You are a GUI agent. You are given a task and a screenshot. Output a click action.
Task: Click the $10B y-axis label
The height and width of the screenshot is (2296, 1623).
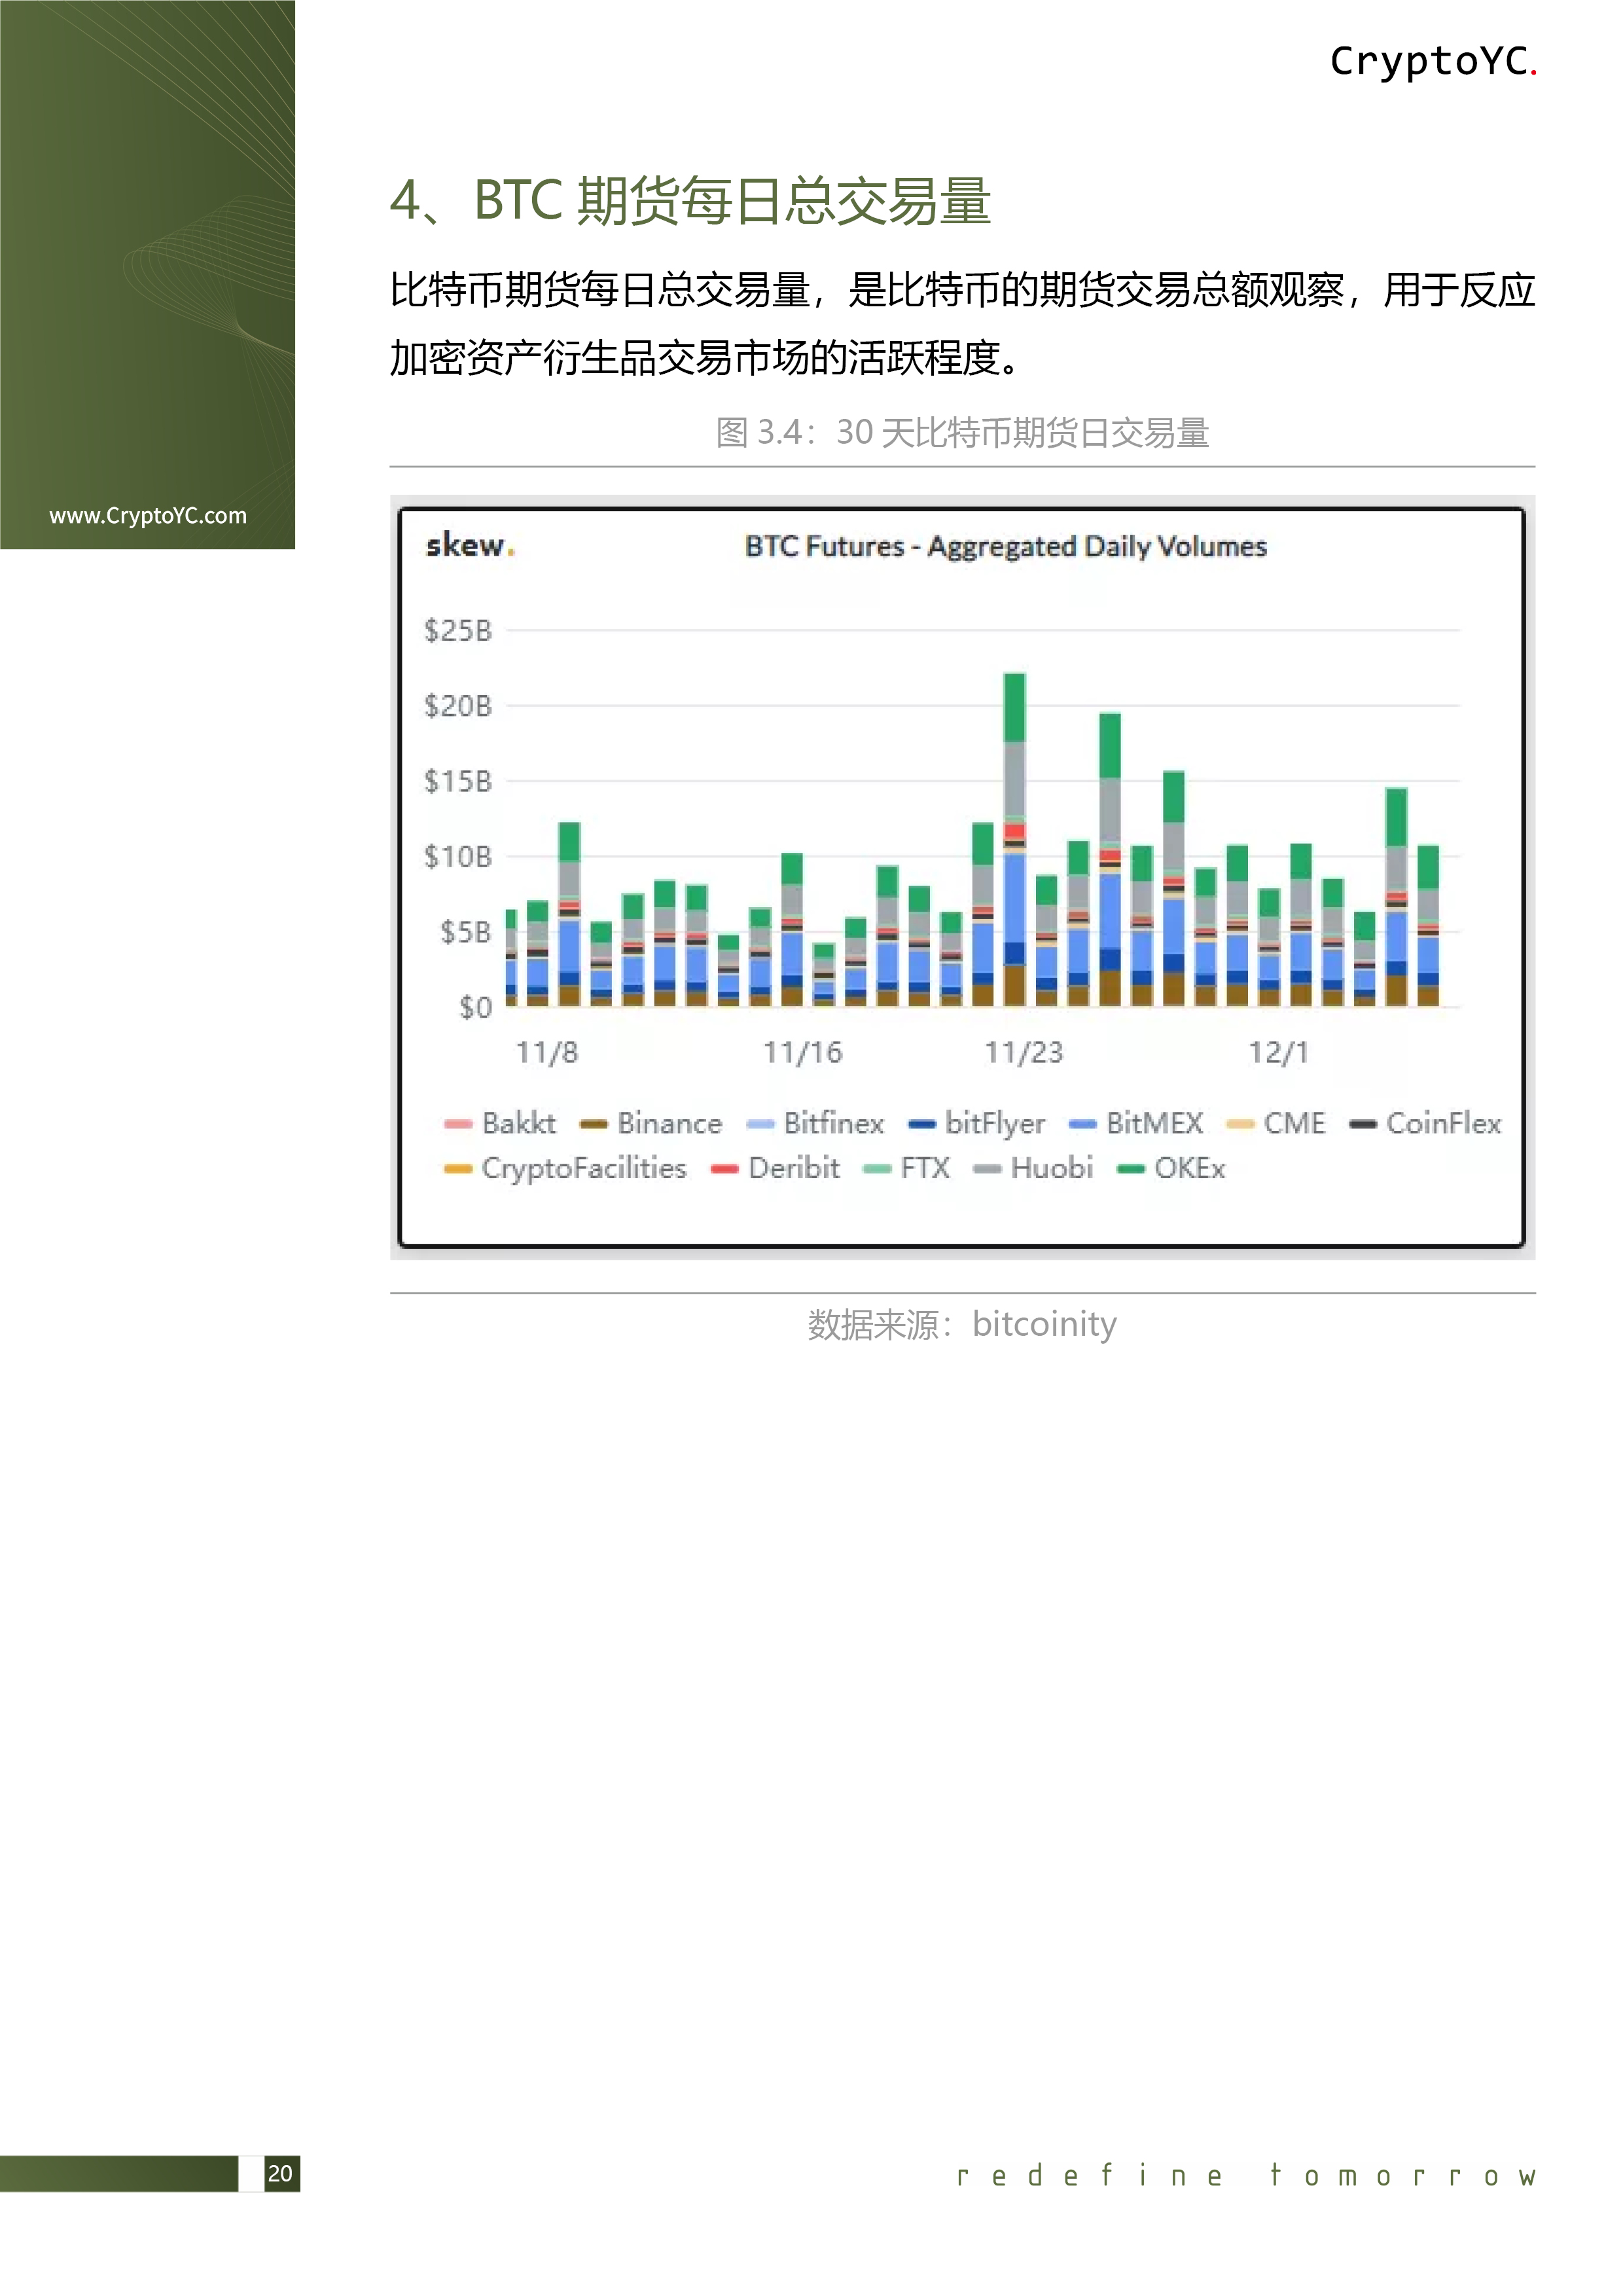click(458, 857)
